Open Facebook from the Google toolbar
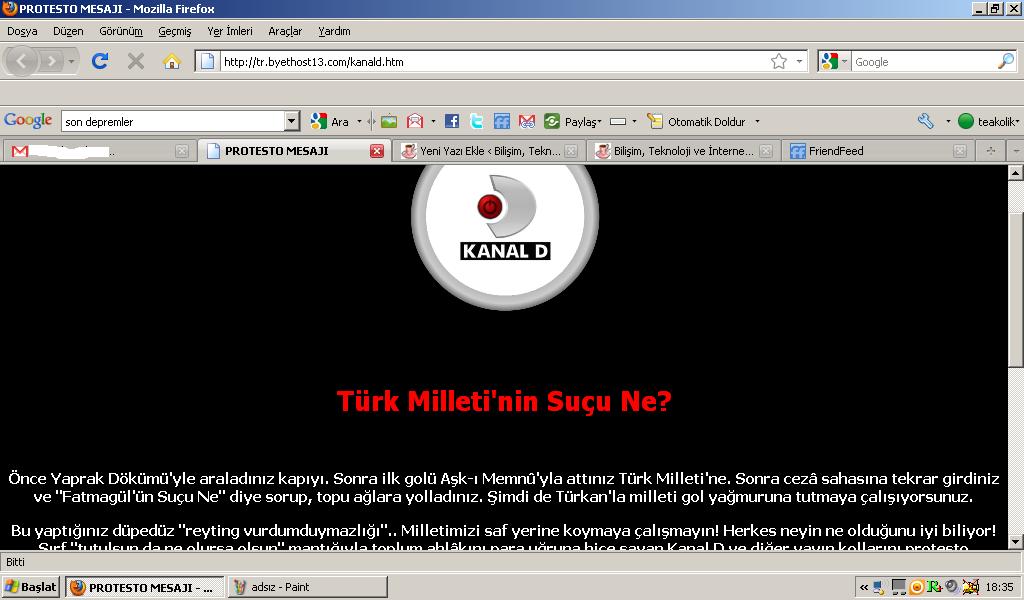The height and width of the screenshot is (600, 1024). coord(451,121)
